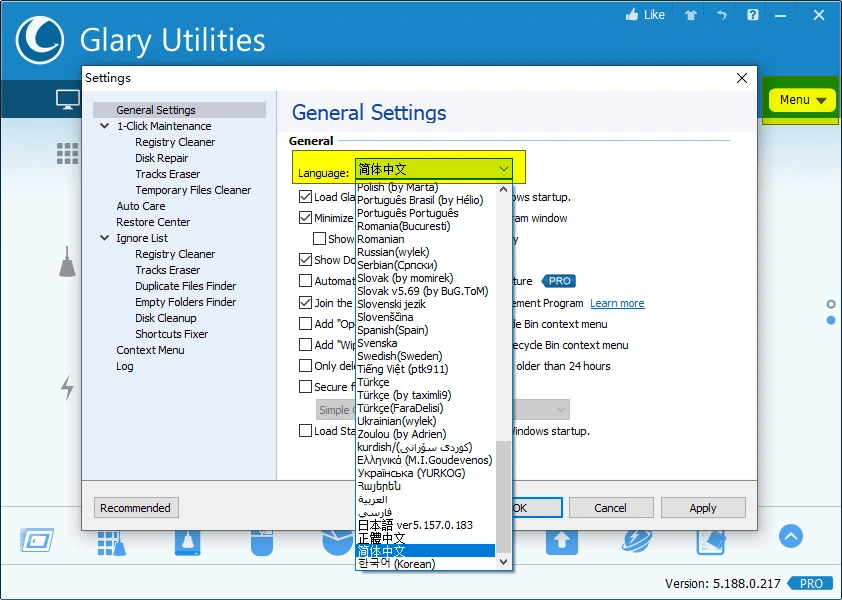Collapse the 1-Click Maintenance tree section
The image size is (842, 600).
click(x=105, y=126)
